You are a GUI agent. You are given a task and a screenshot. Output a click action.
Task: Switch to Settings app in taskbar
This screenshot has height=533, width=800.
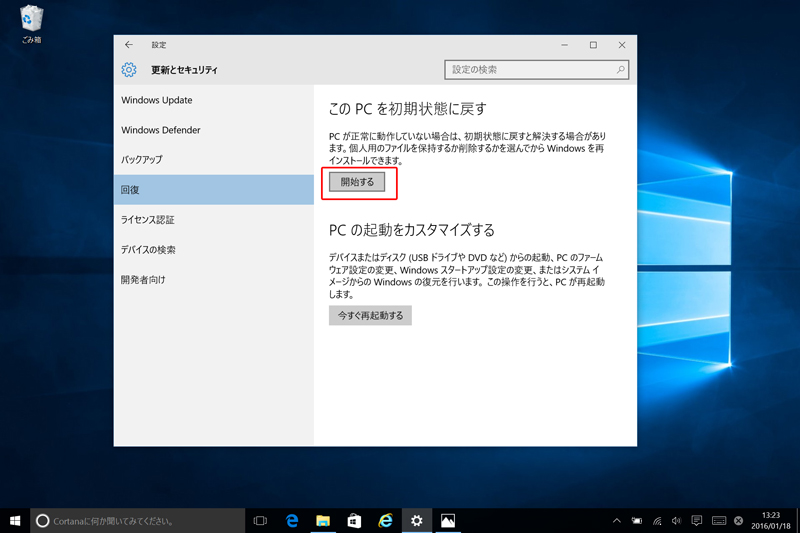[x=417, y=521]
